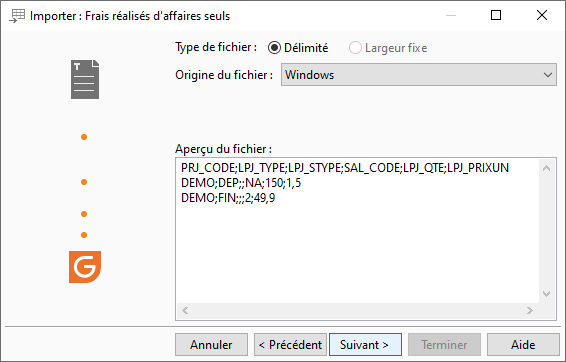The width and height of the screenshot is (566, 362).
Task: Click the orange G application logo
Action: 85,267
